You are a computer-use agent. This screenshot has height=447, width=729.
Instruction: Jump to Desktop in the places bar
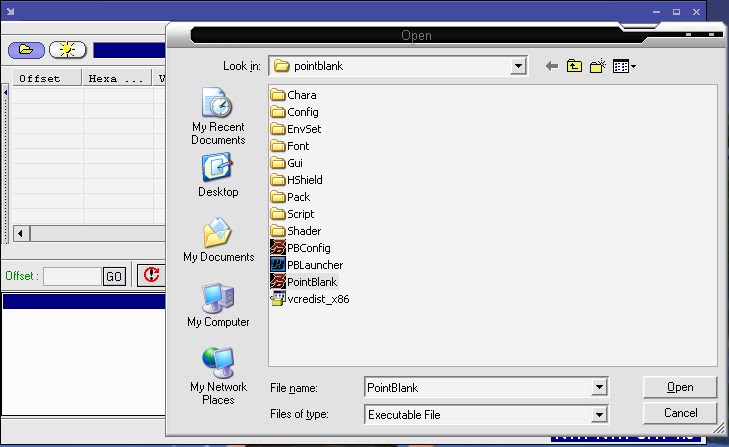click(x=218, y=175)
